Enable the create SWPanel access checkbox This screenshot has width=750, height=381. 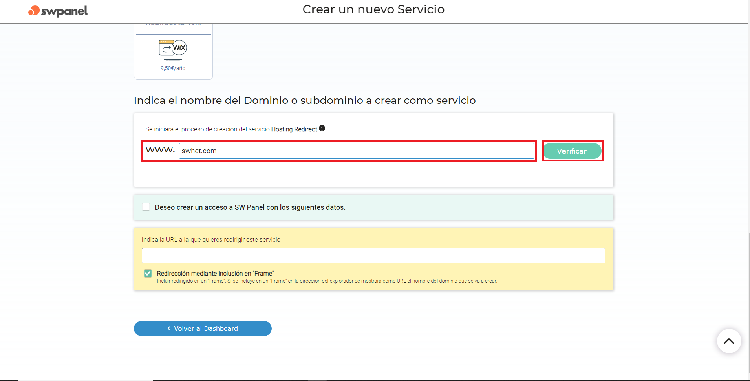point(146,207)
